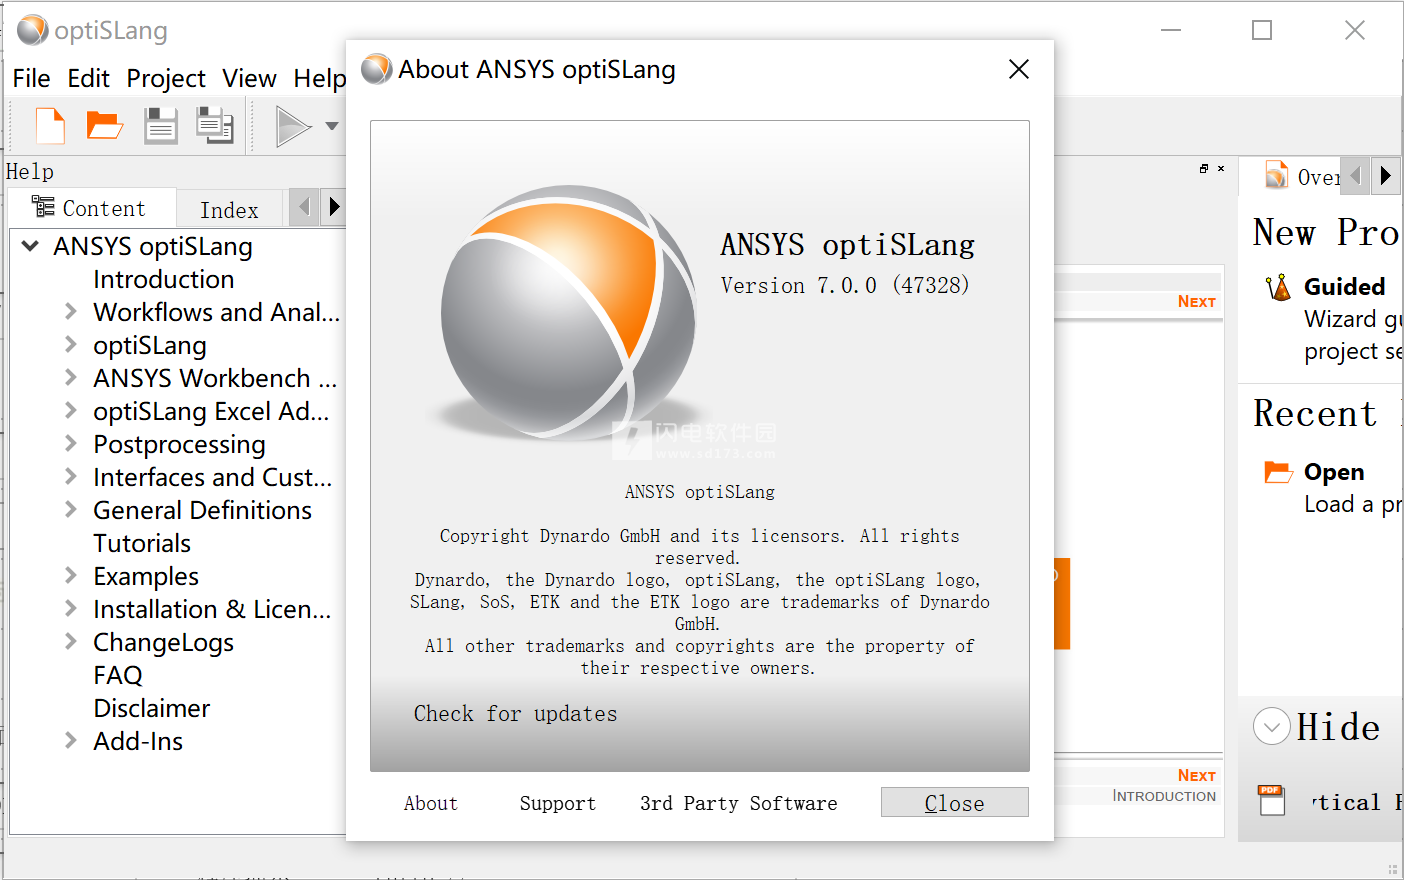This screenshot has width=1404, height=880.
Task: Click the Guided Wizard icon
Action: (x=1278, y=287)
